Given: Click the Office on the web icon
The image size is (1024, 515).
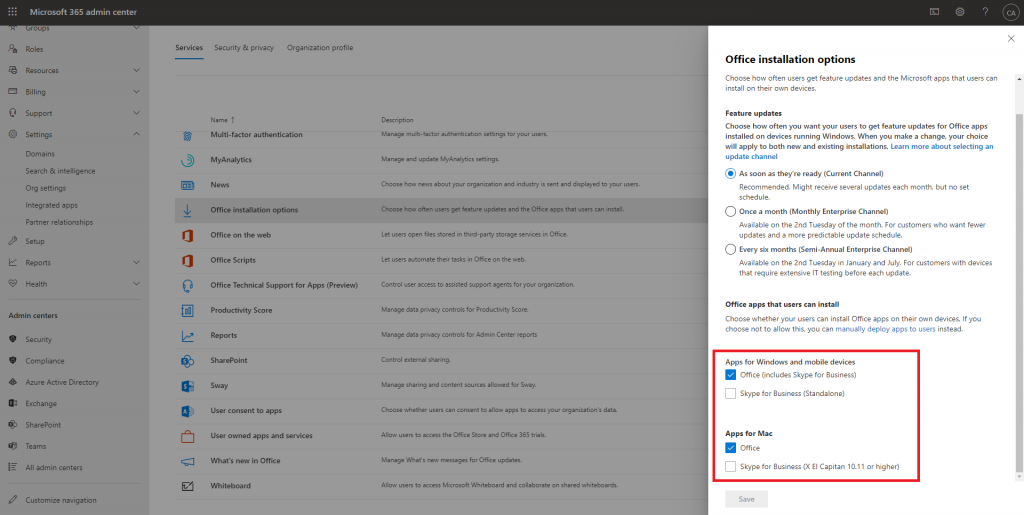Looking at the screenshot, I should pyautogui.click(x=187, y=236).
